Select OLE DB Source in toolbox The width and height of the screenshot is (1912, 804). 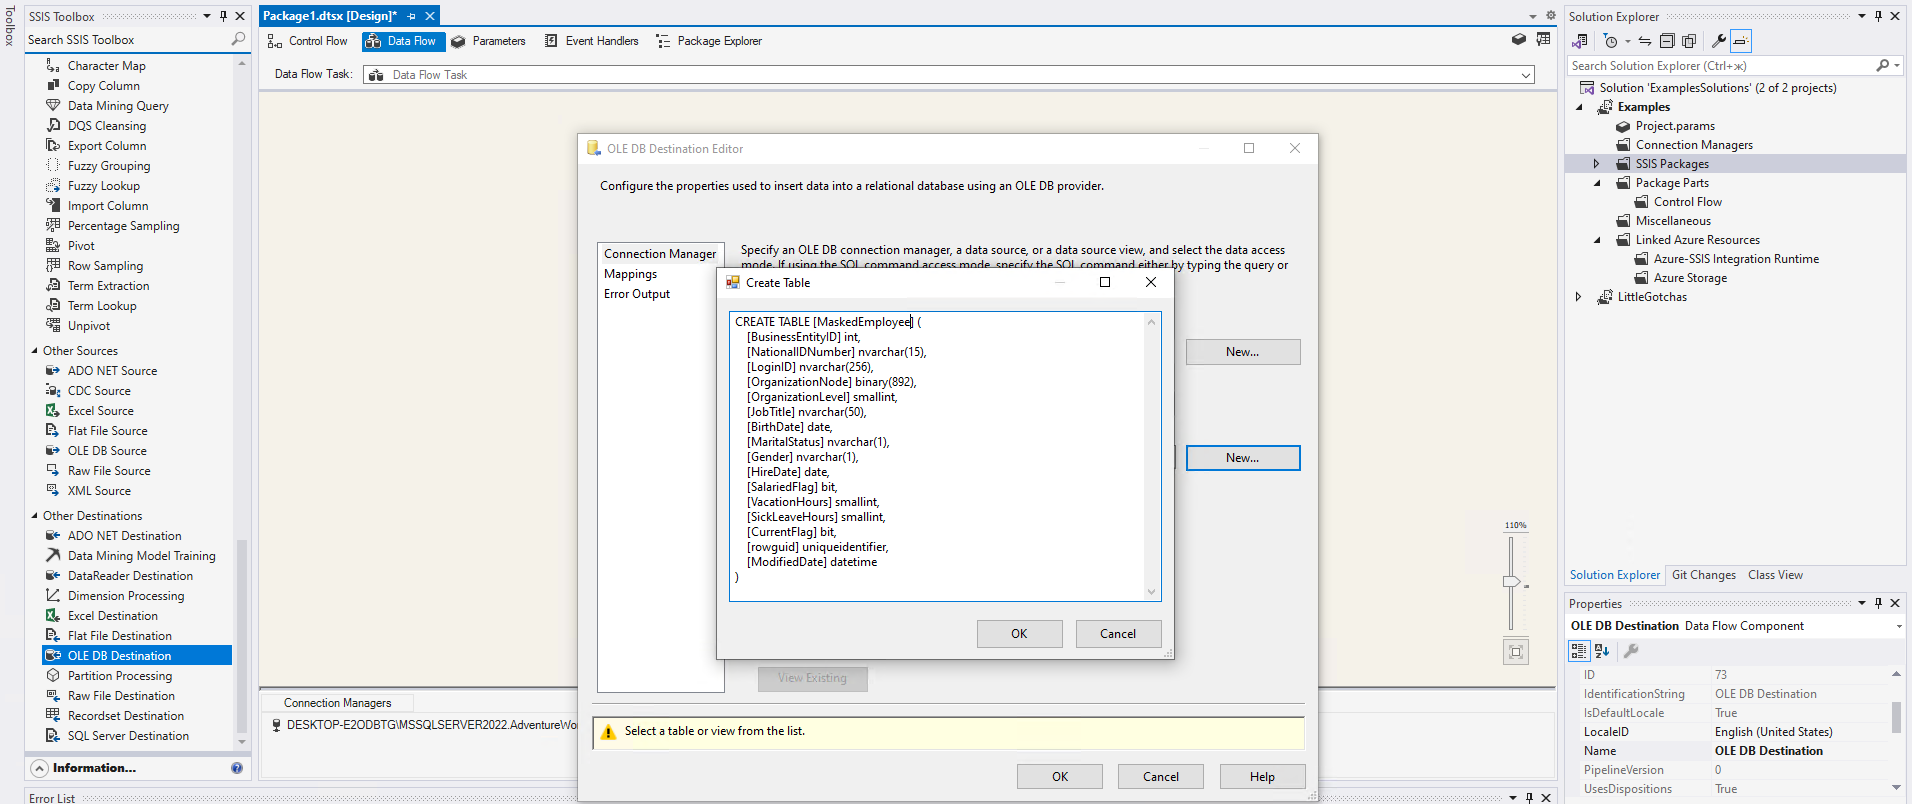[107, 451]
